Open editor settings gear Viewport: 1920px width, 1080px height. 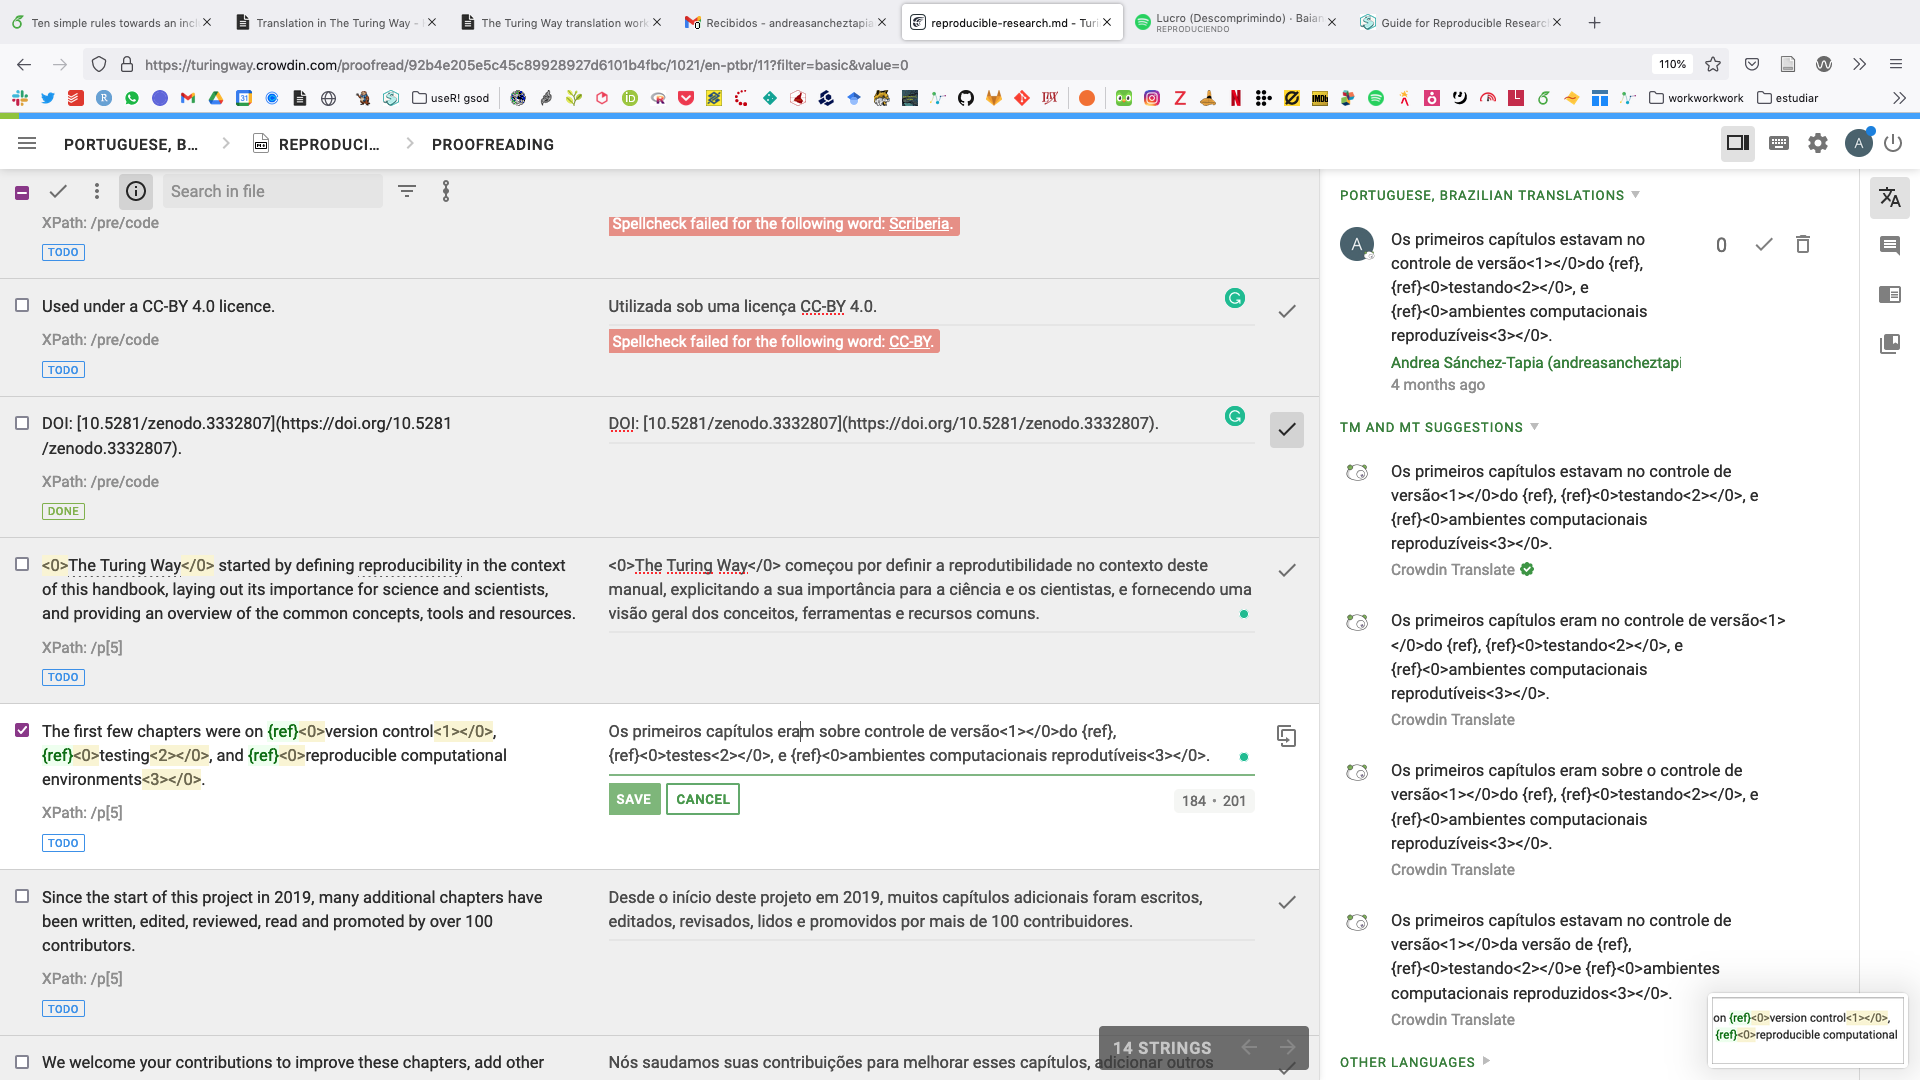click(1818, 144)
